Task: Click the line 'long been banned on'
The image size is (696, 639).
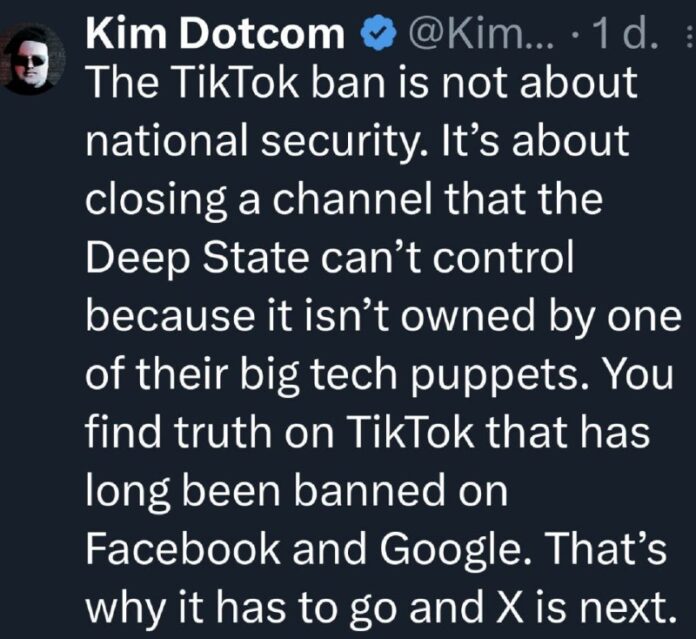Action: [x=297, y=490]
